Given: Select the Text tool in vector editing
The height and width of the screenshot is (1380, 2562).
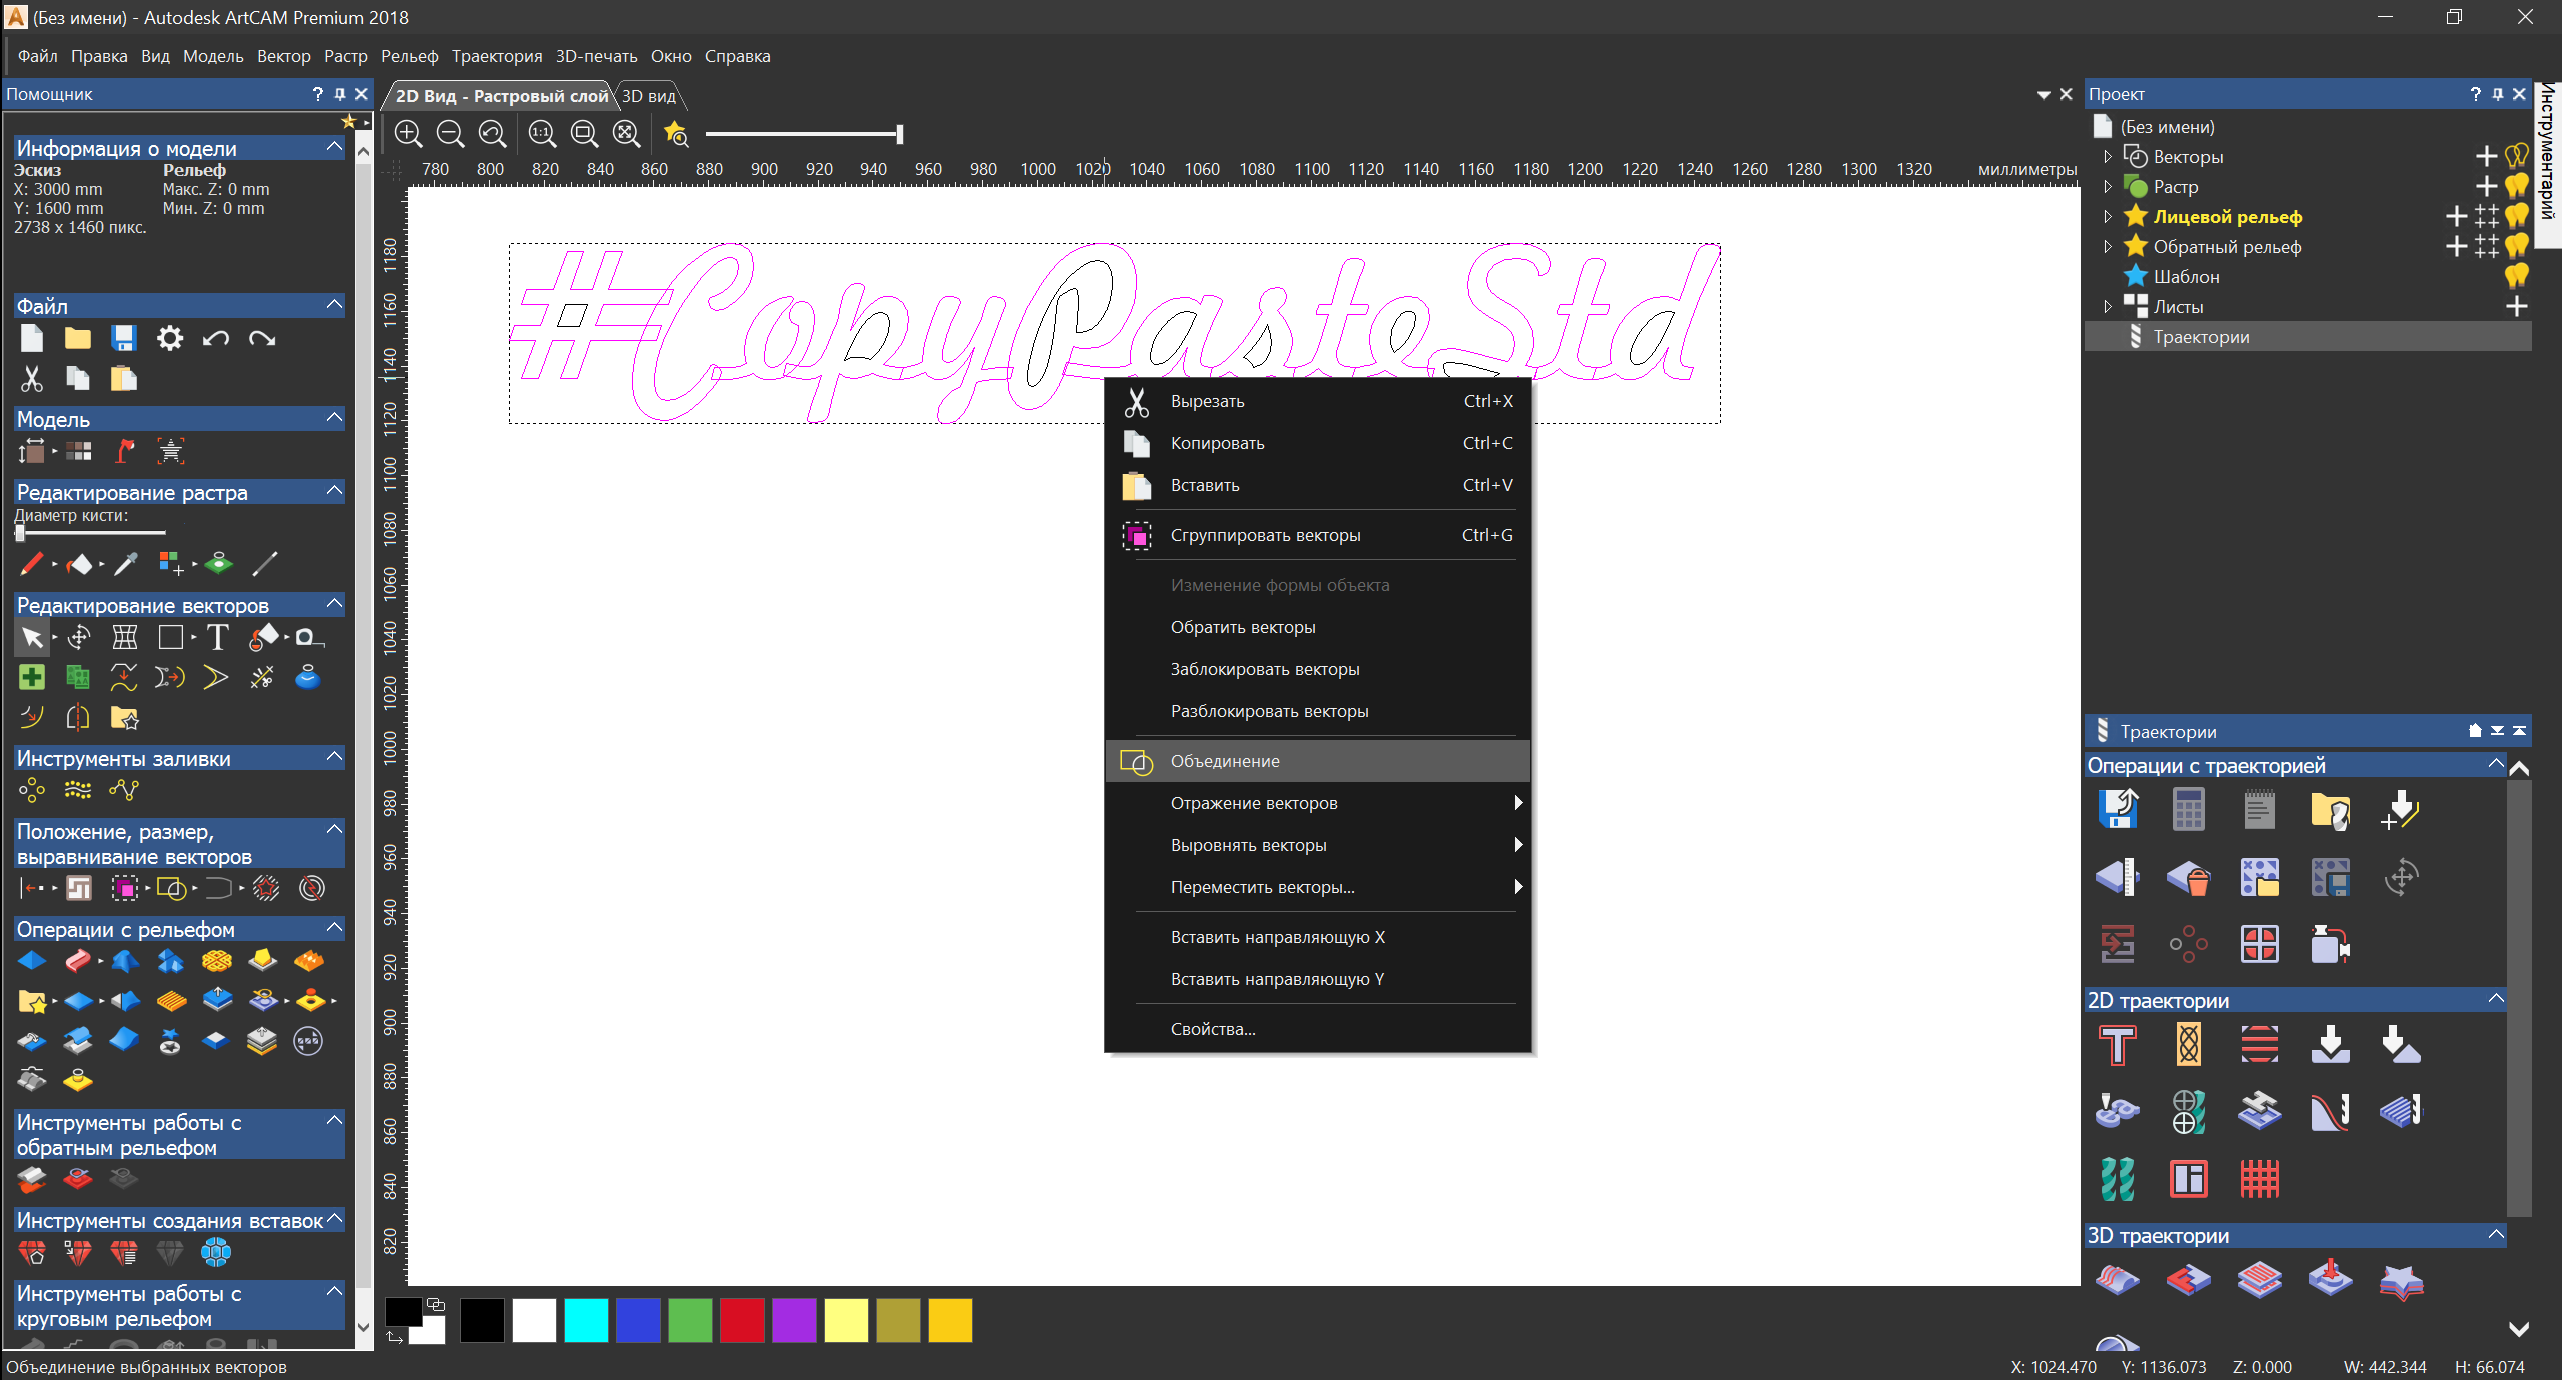Looking at the screenshot, I should (x=217, y=637).
